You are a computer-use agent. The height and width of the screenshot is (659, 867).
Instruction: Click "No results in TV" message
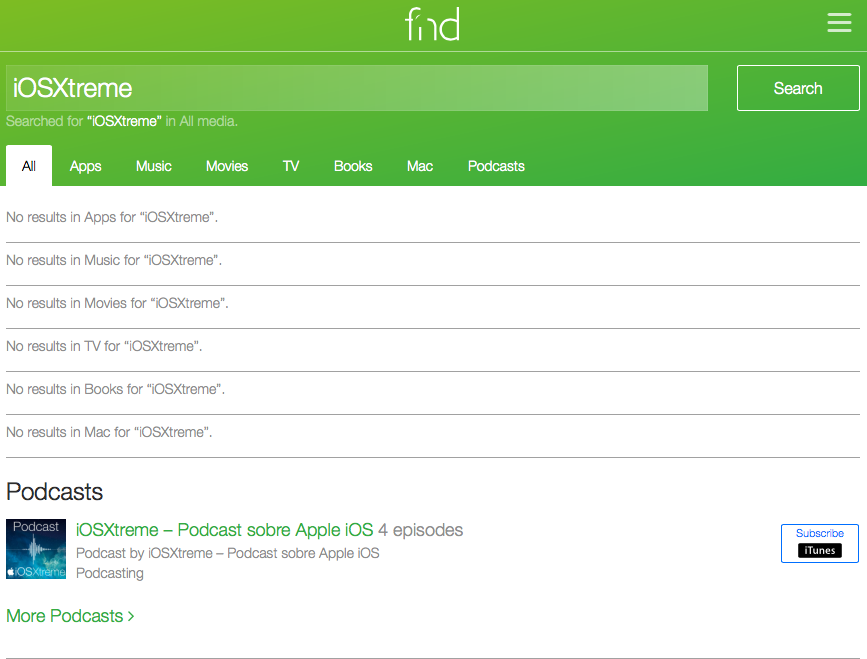click(x=104, y=346)
